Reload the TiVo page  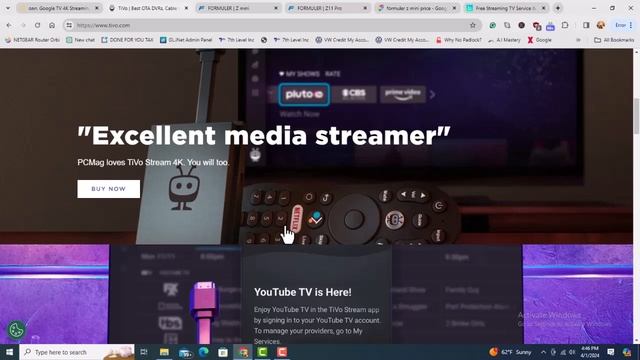[x=38, y=25]
